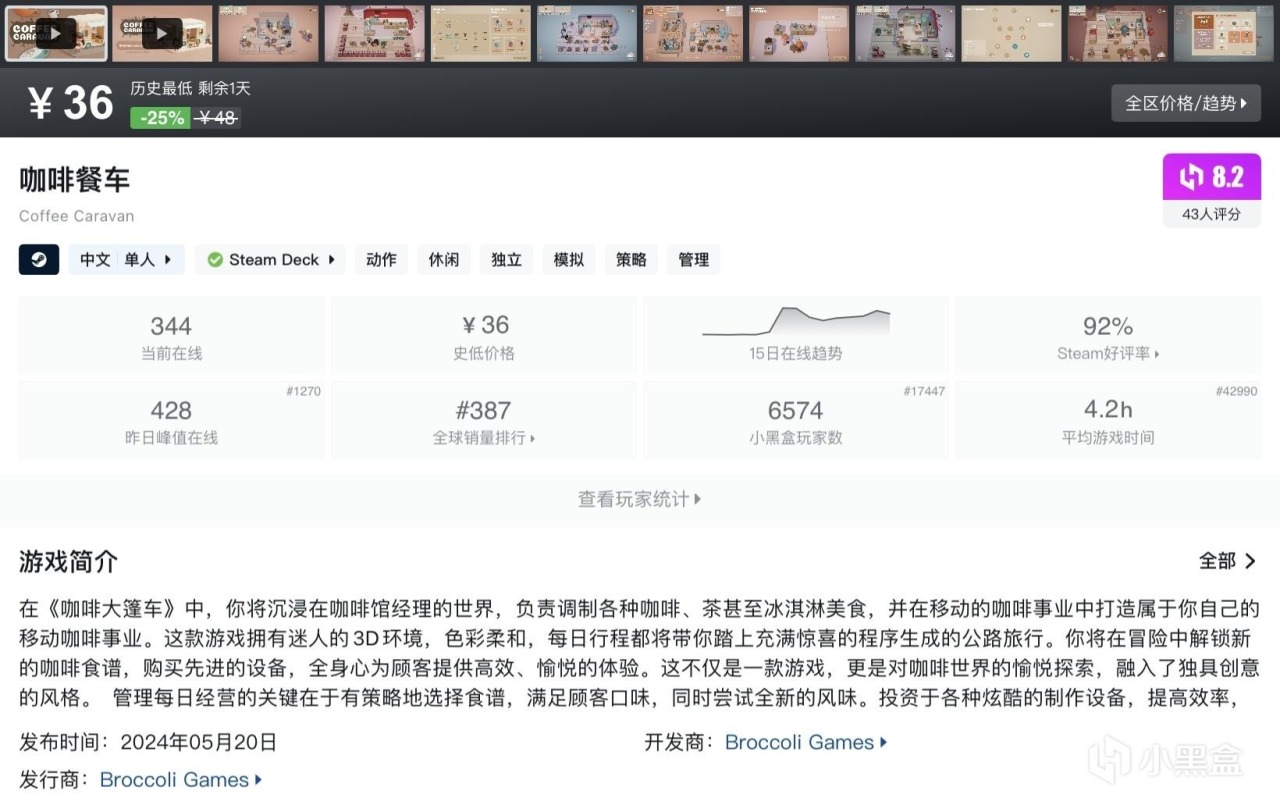Click the 4.2h 平均游戏时间 stat
The image size is (1280, 805).
click(1108, 420)
